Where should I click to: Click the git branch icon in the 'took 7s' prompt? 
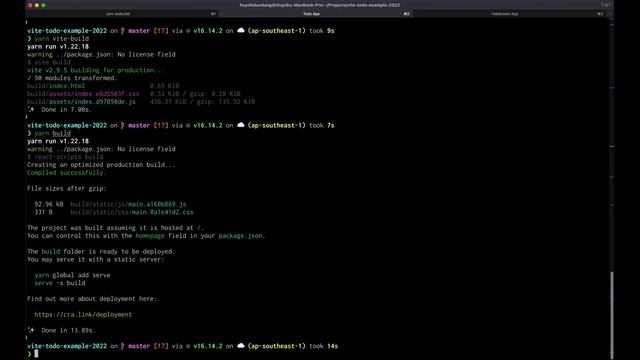pos(122,125)
